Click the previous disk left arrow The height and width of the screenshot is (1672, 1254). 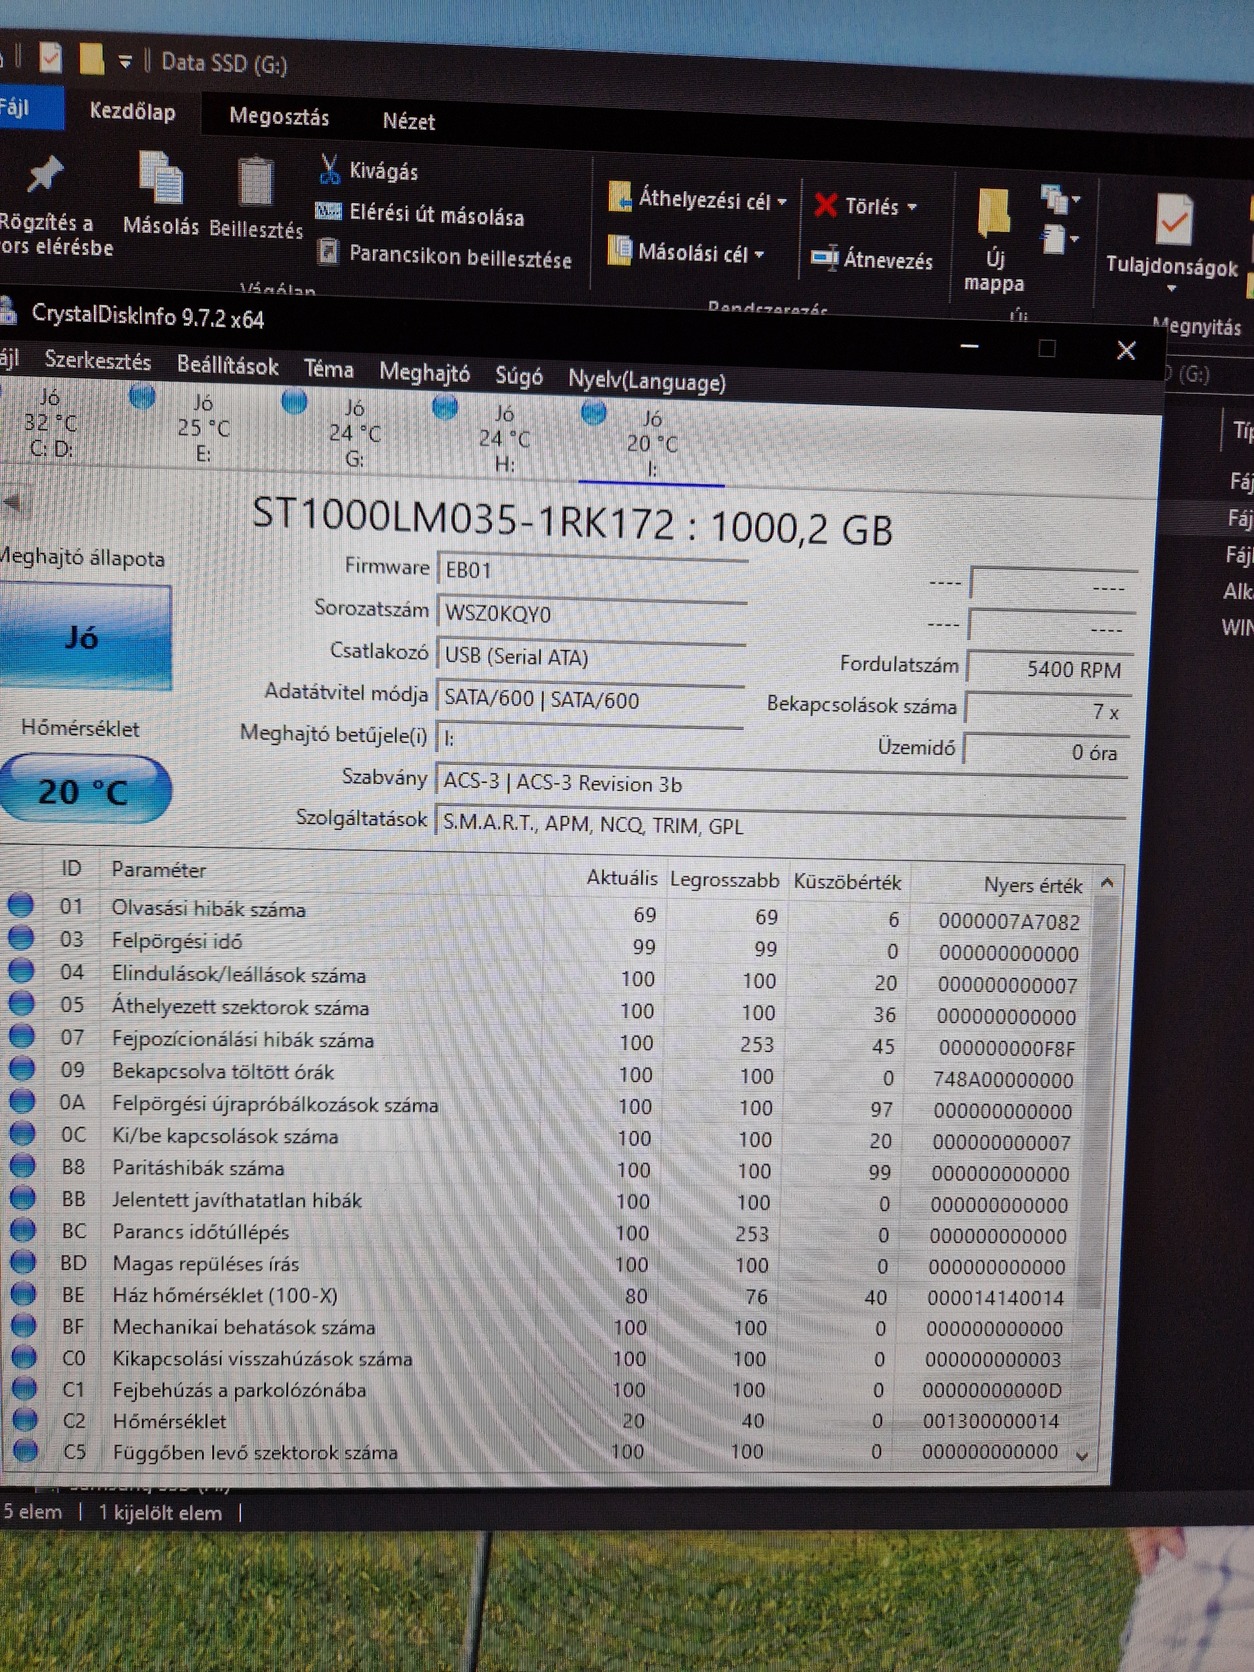[12, 502]
